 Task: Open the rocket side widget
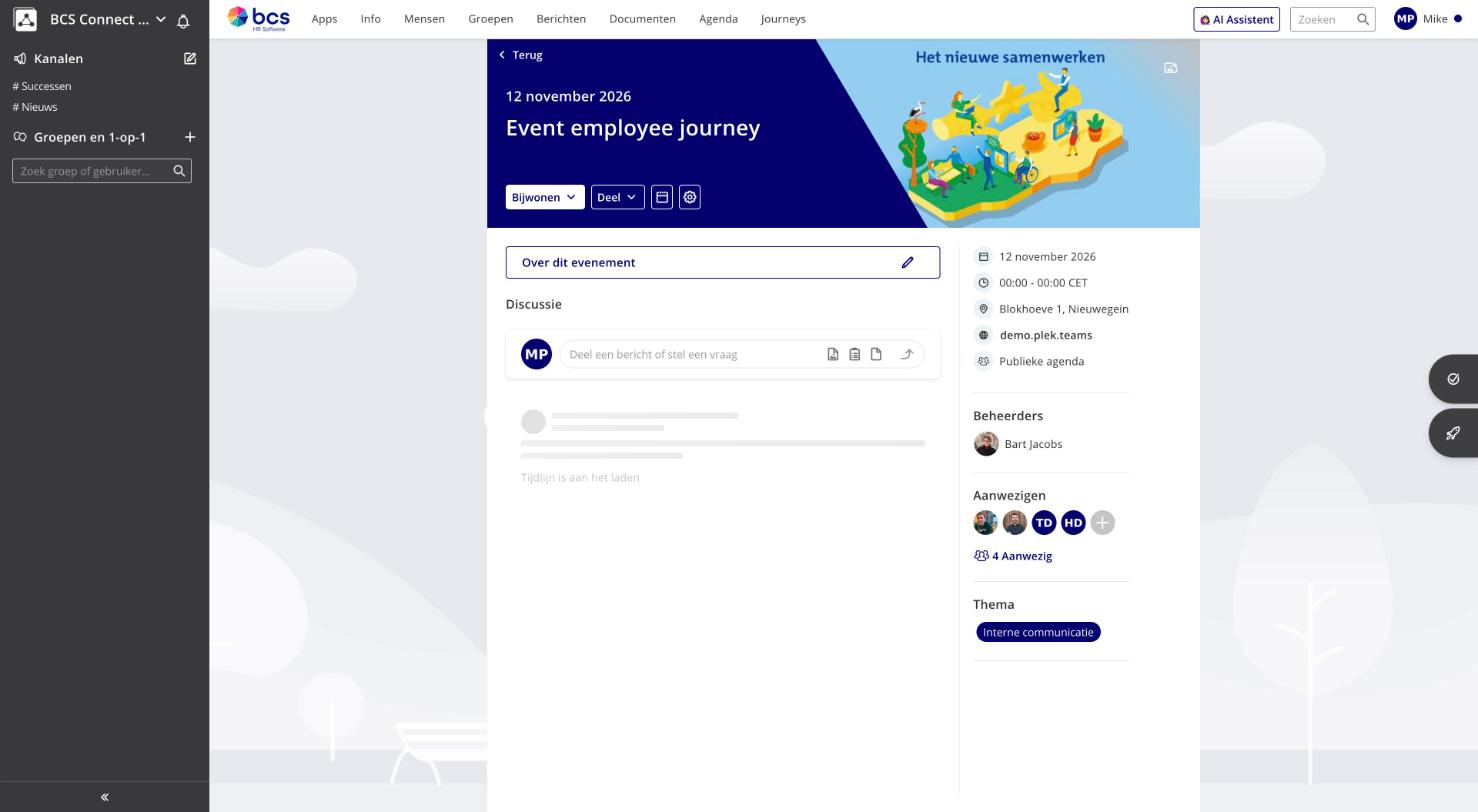pyautogui.click(x=1453, y=433)
